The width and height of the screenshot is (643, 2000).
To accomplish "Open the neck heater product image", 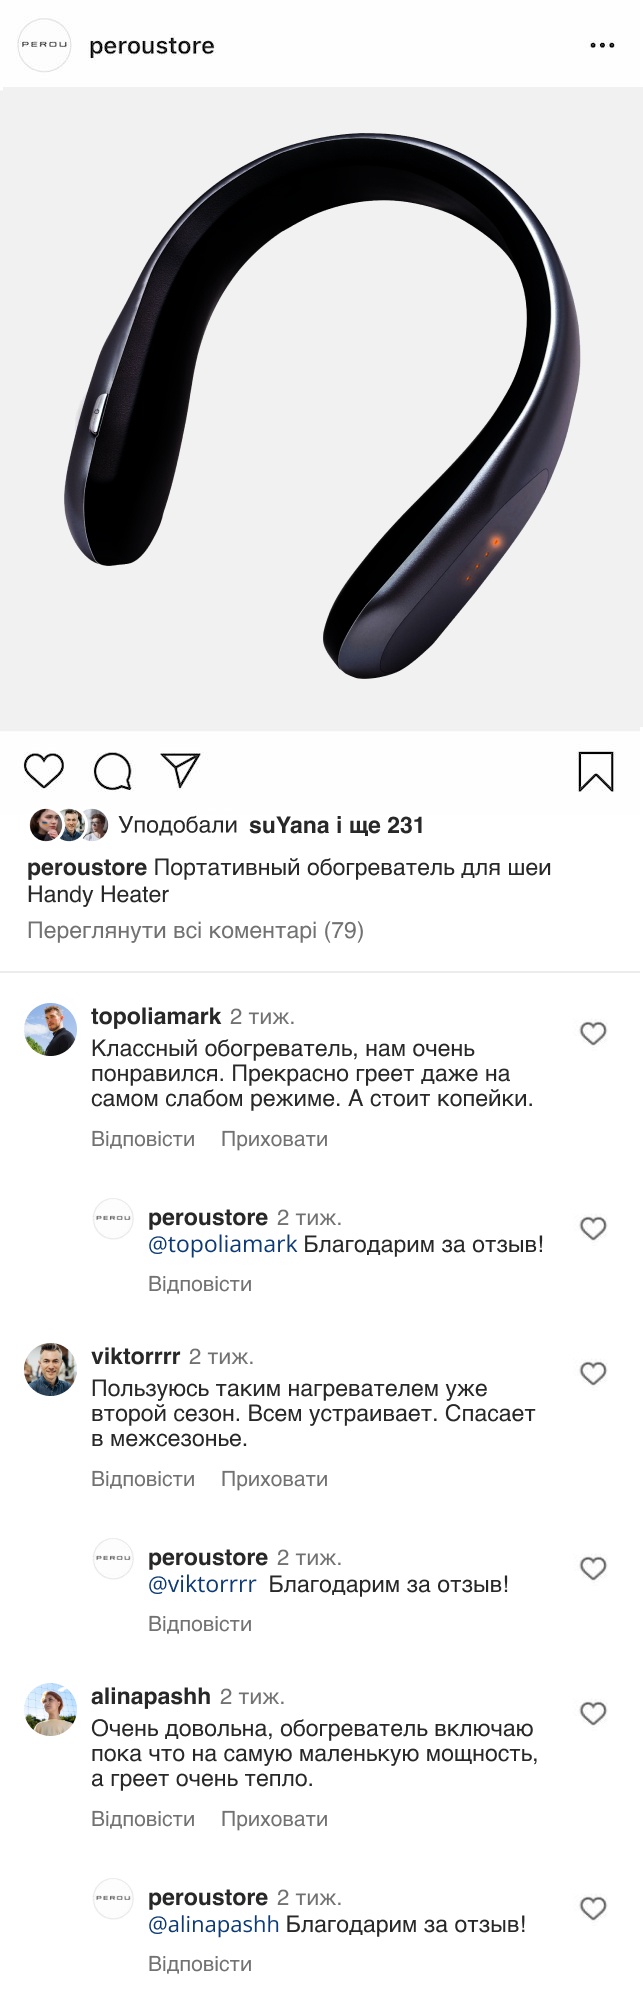I will pos(321,408).
